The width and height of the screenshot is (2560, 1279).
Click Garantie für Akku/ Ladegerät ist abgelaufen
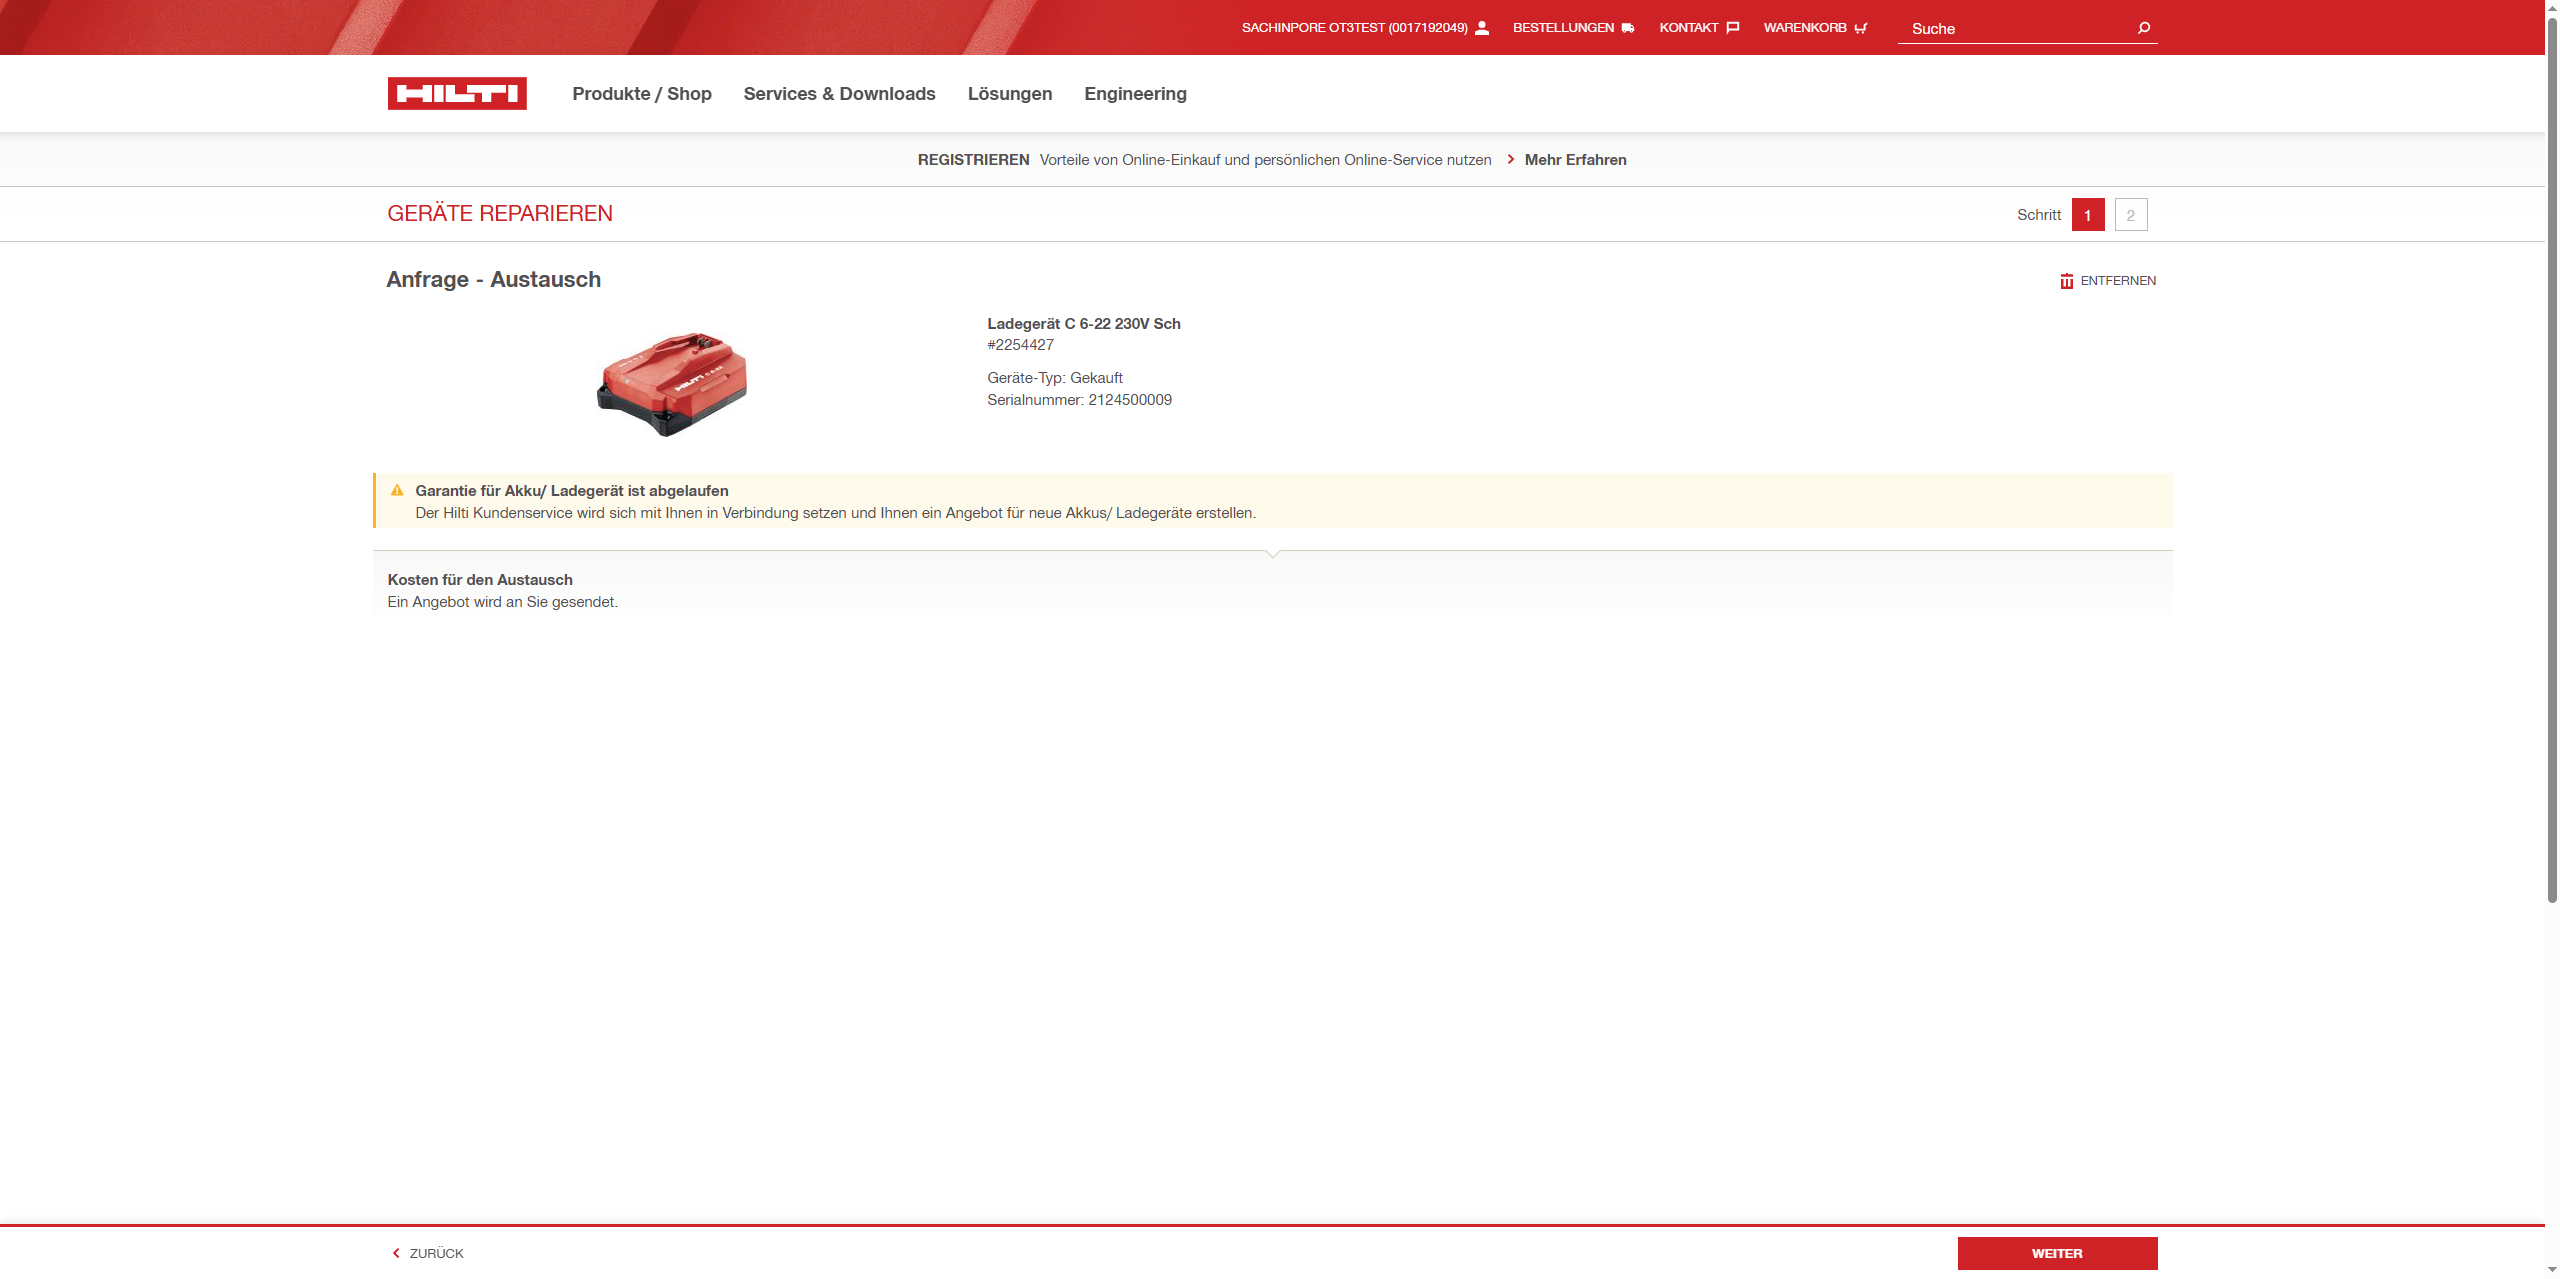(572, 491)
